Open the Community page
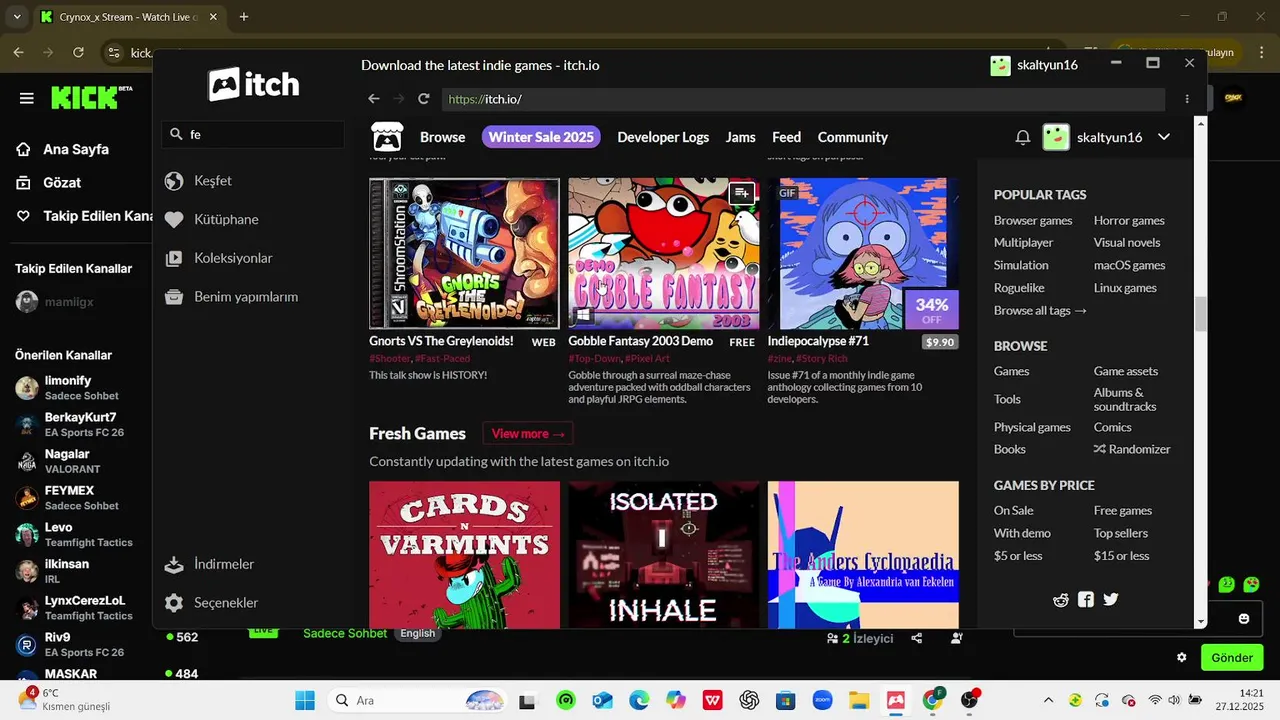 click(x=853, y=137)
